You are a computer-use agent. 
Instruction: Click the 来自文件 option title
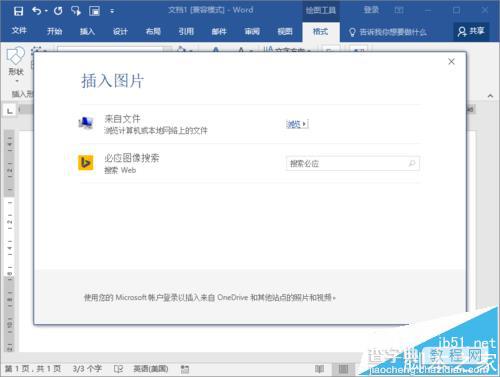coord(122,119)
